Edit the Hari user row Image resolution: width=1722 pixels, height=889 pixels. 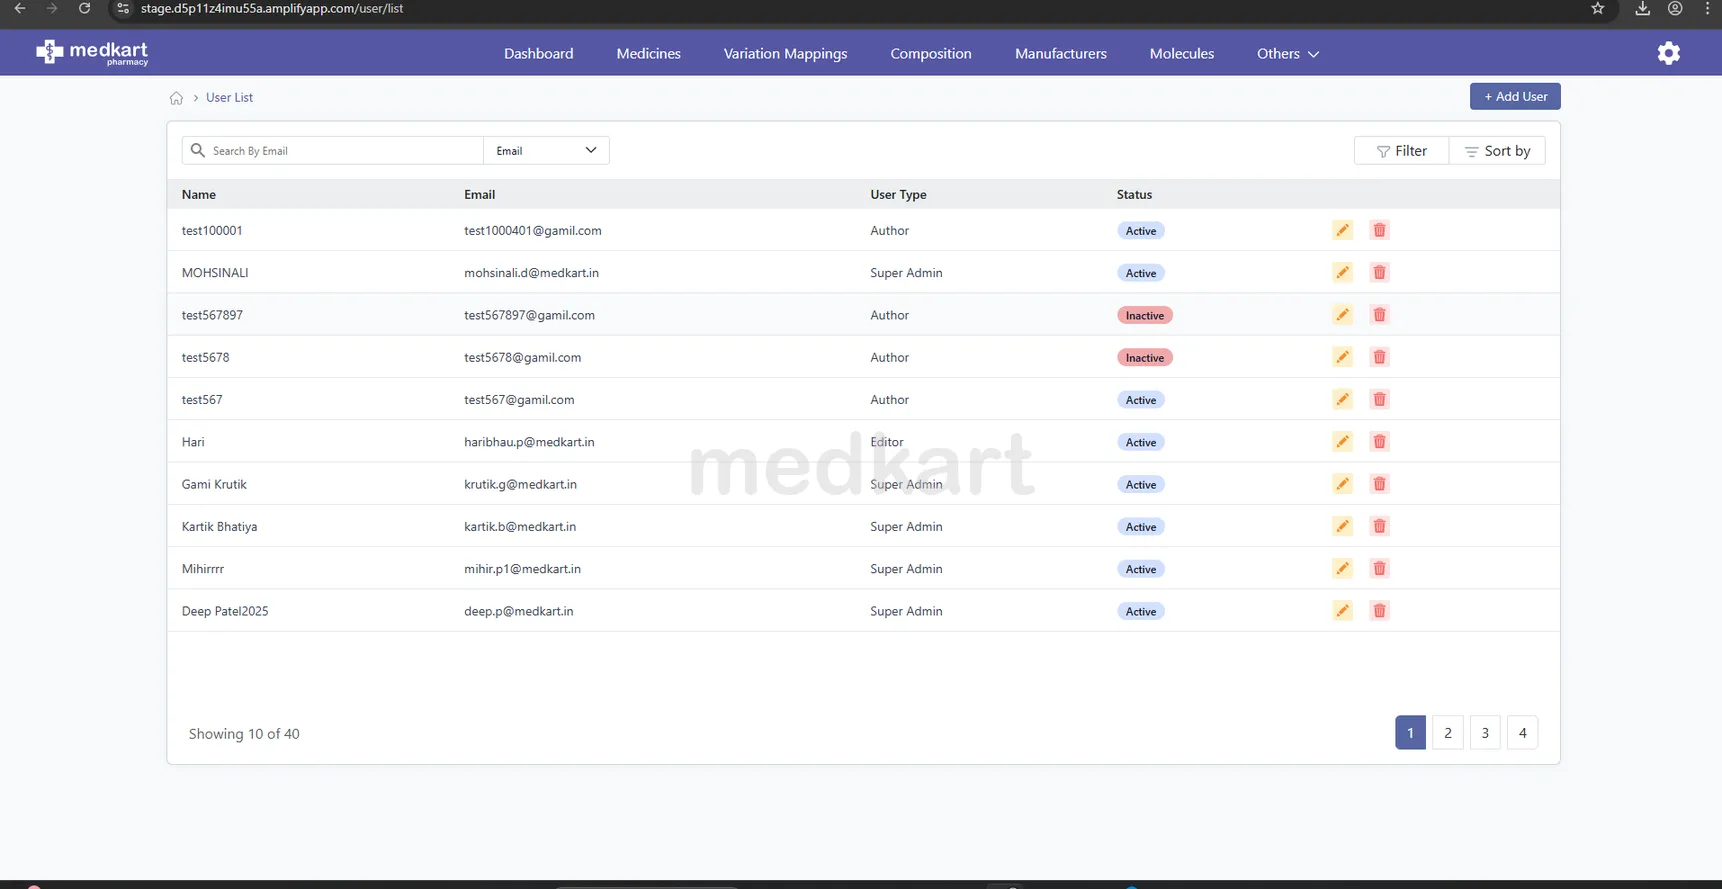click(x=1342, y=442)
